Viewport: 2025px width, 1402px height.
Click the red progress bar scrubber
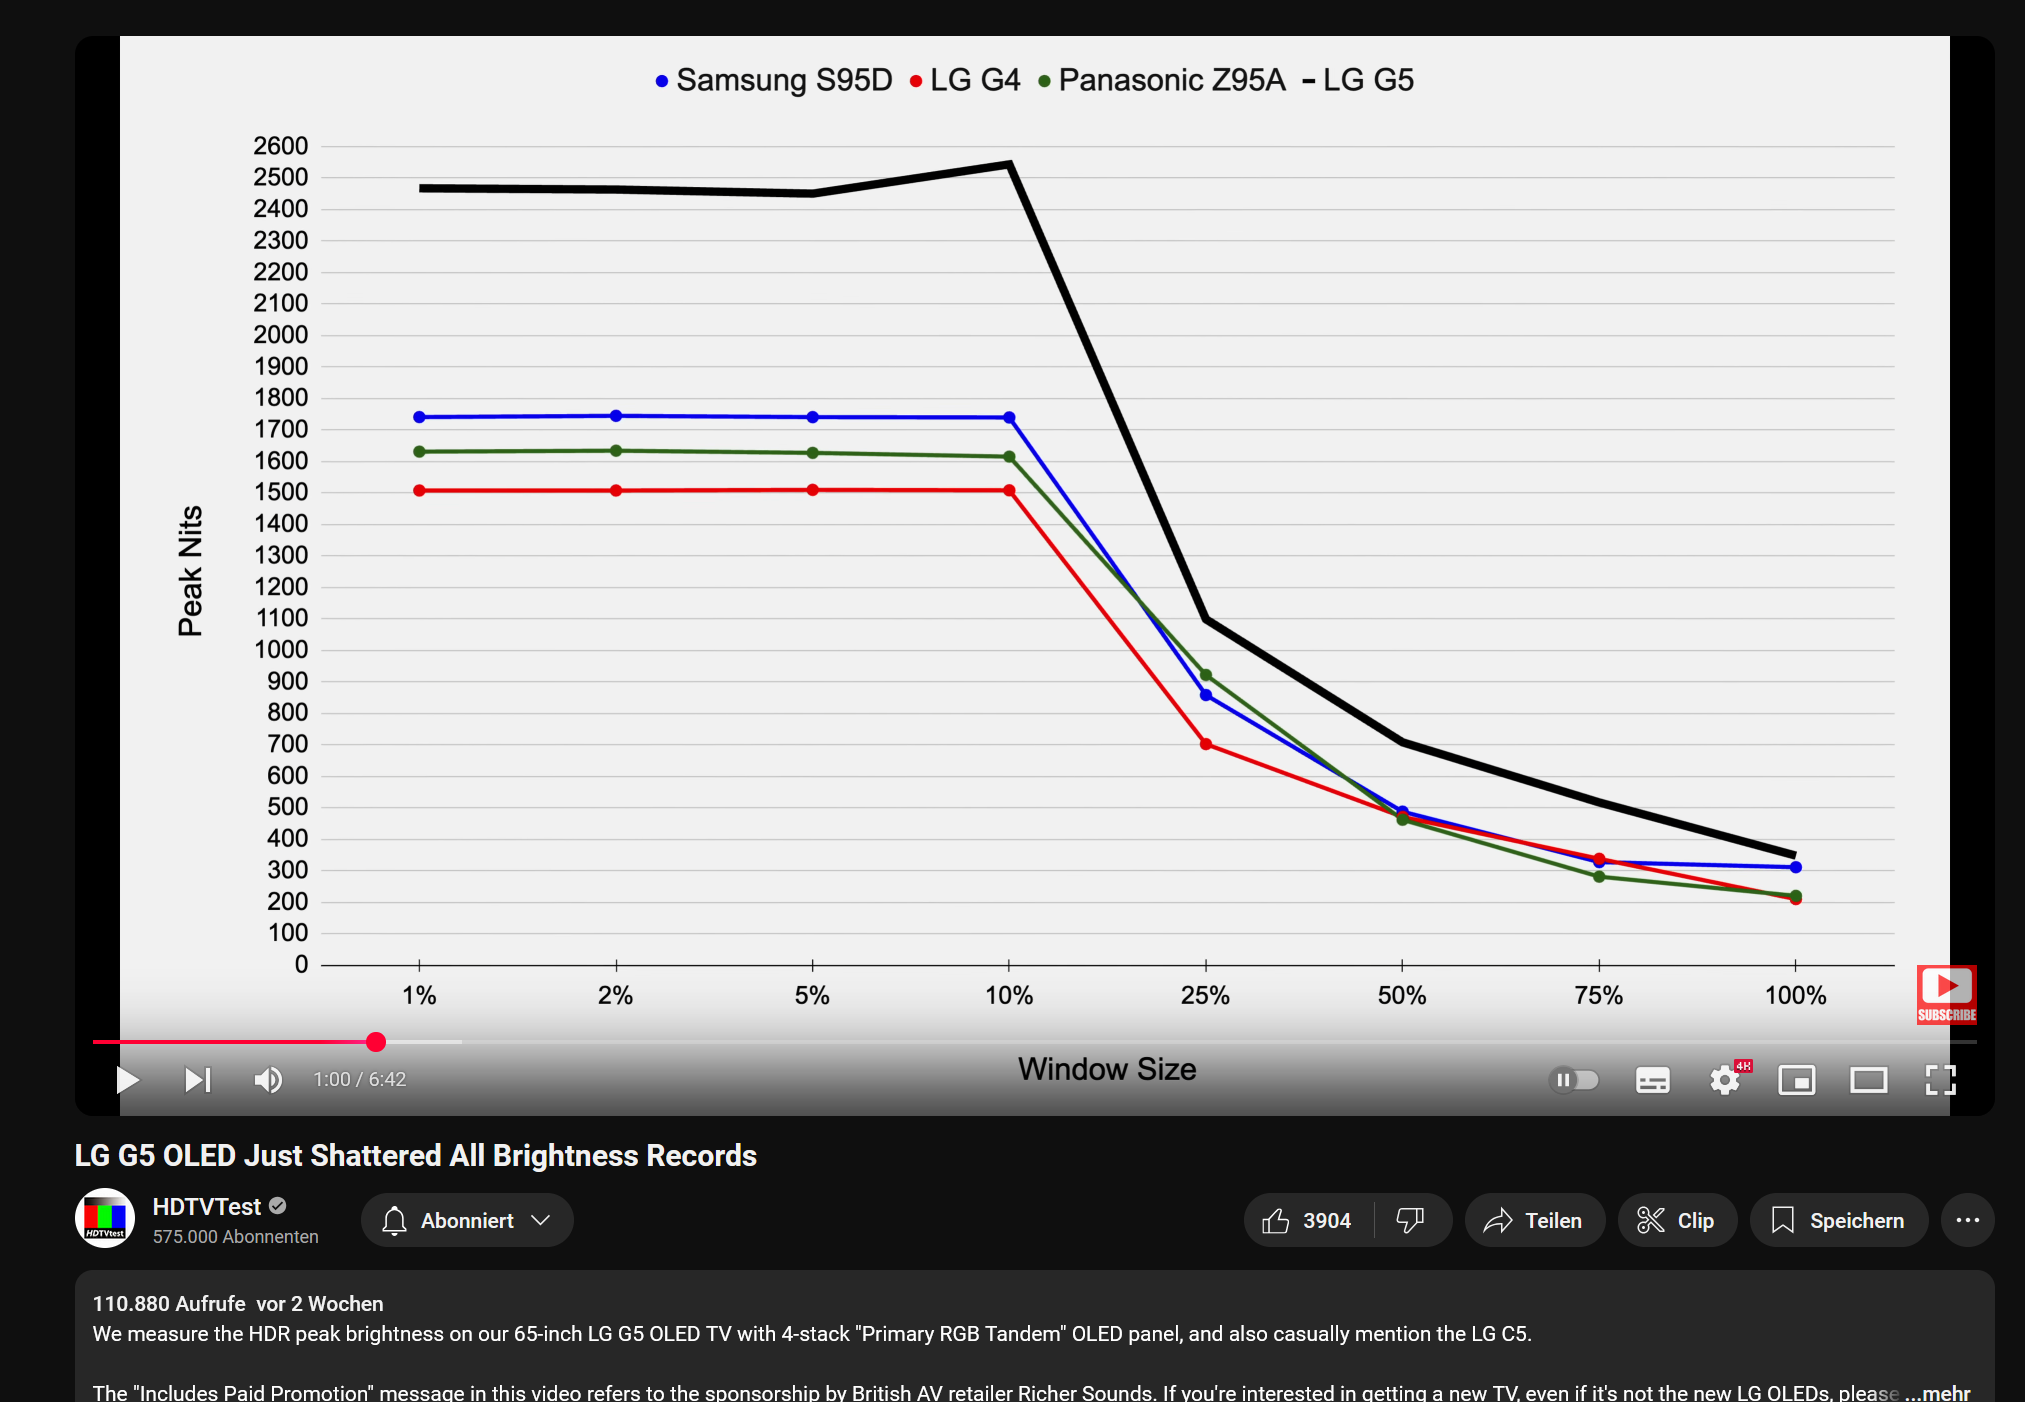(376, 1042)
